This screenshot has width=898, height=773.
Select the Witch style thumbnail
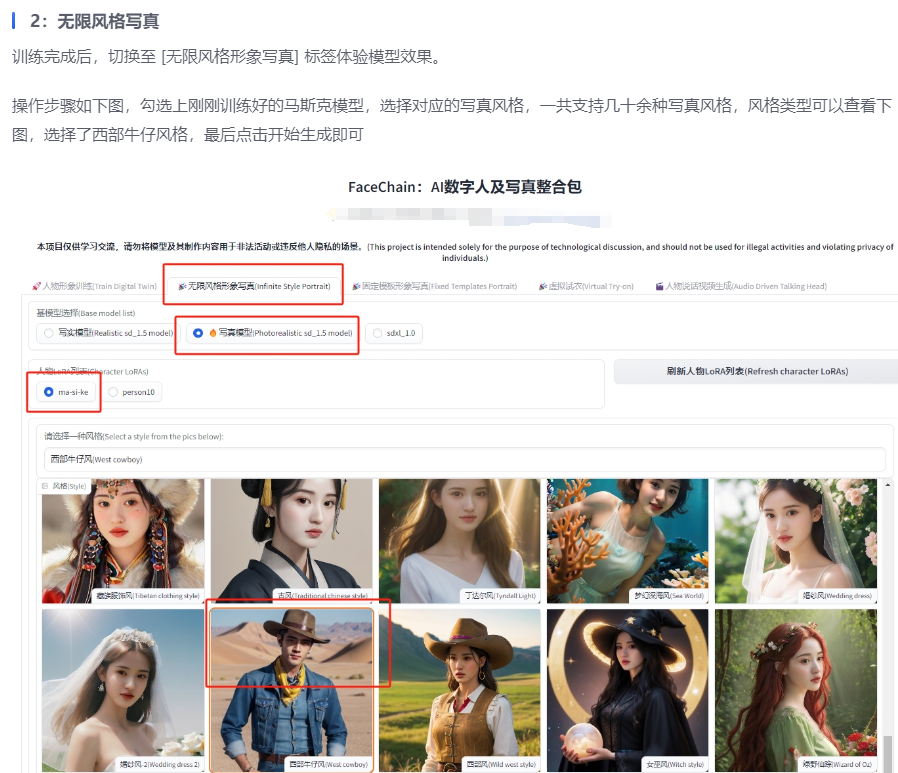627,690
